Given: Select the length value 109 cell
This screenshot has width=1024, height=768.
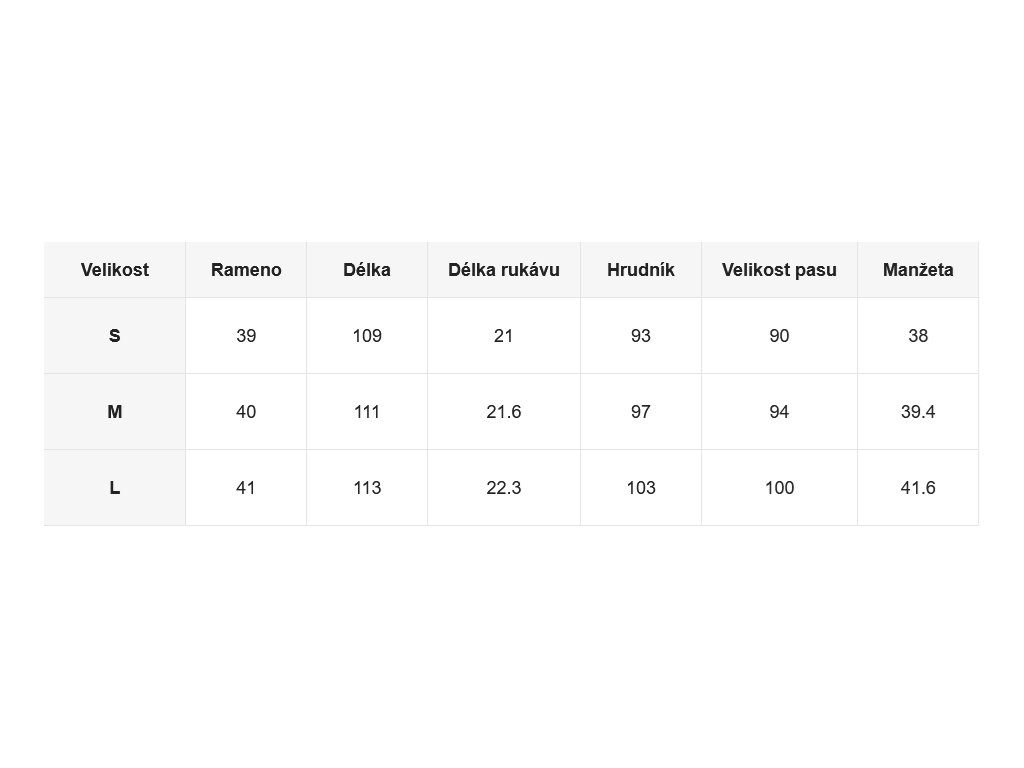Looking at the screenshot, I should pyautogui.click(x=367, y=336).
